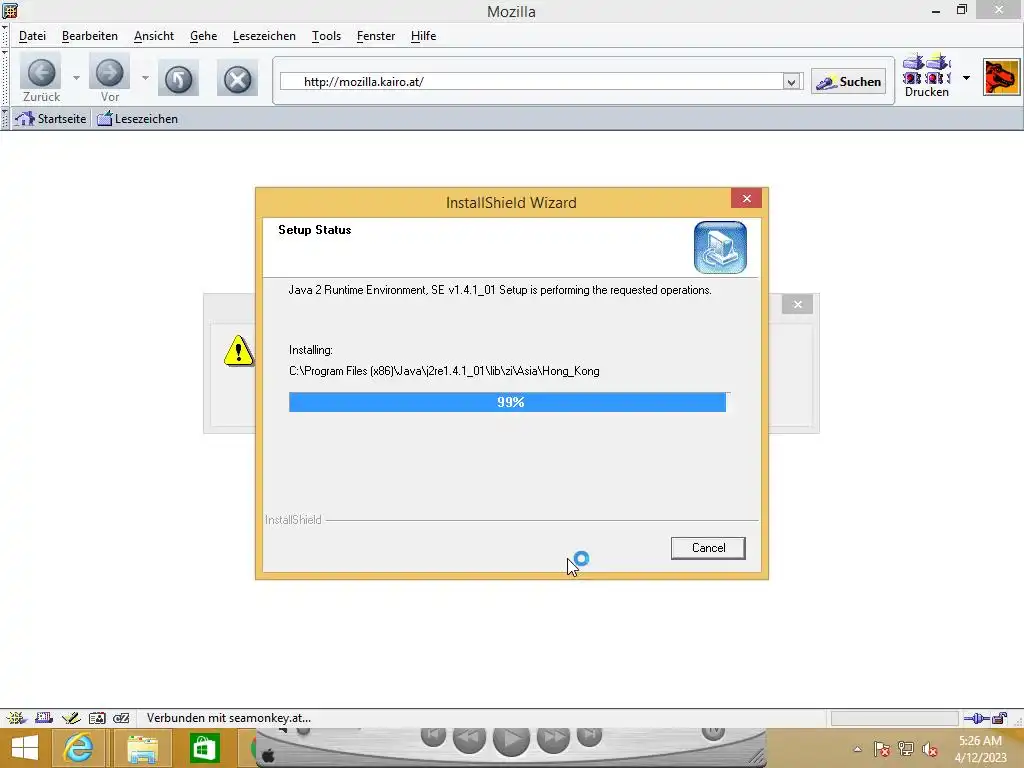Open the Drucken print options arrow
The width and height of the screenshot is (1024, 768).
(967, 78)
